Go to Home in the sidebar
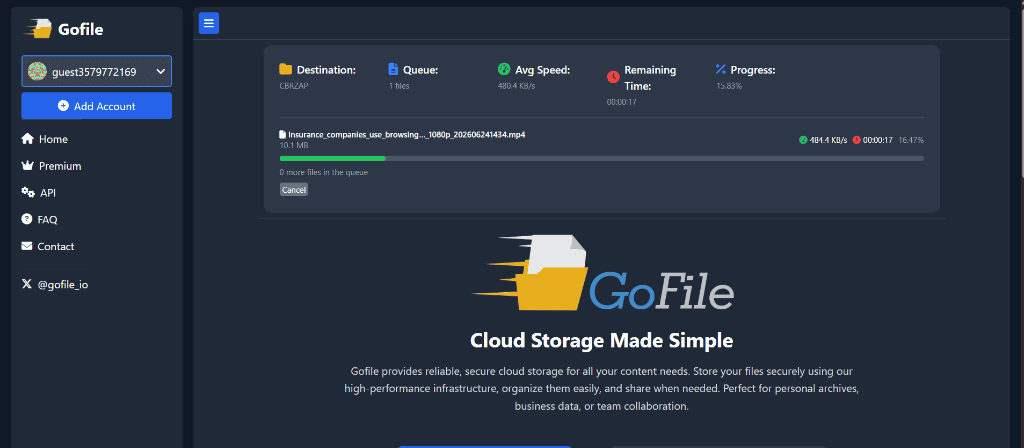 pos(44,139)
